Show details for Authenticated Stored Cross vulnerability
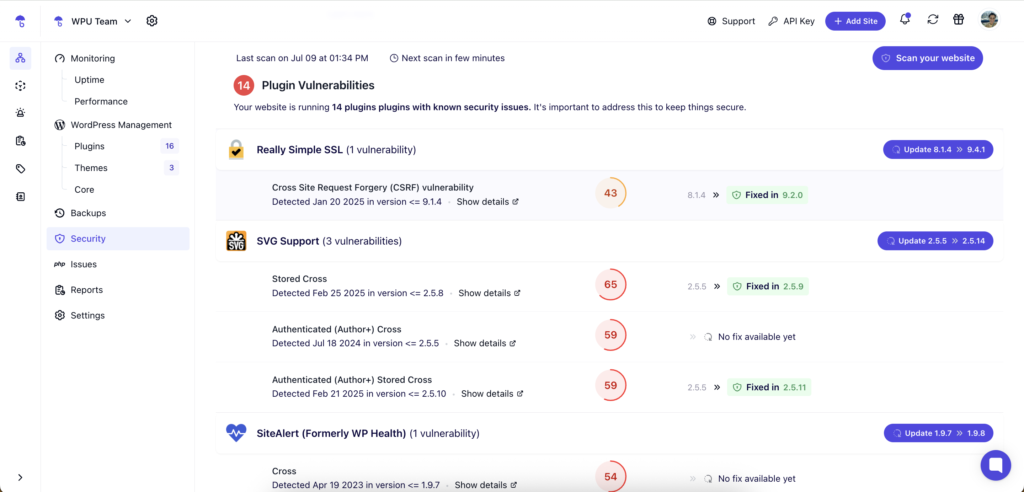Screen dimensions: 1024x492 point(492,394)
